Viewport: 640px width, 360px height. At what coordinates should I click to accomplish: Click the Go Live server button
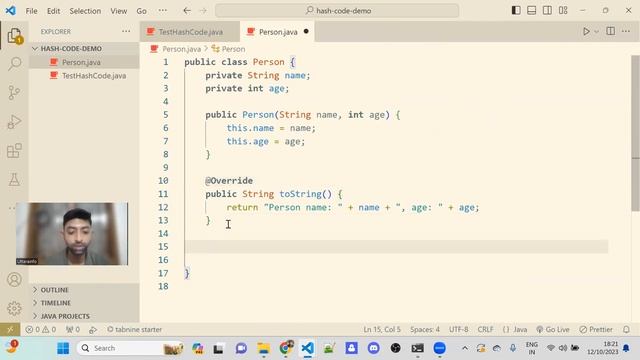[553, 329]
